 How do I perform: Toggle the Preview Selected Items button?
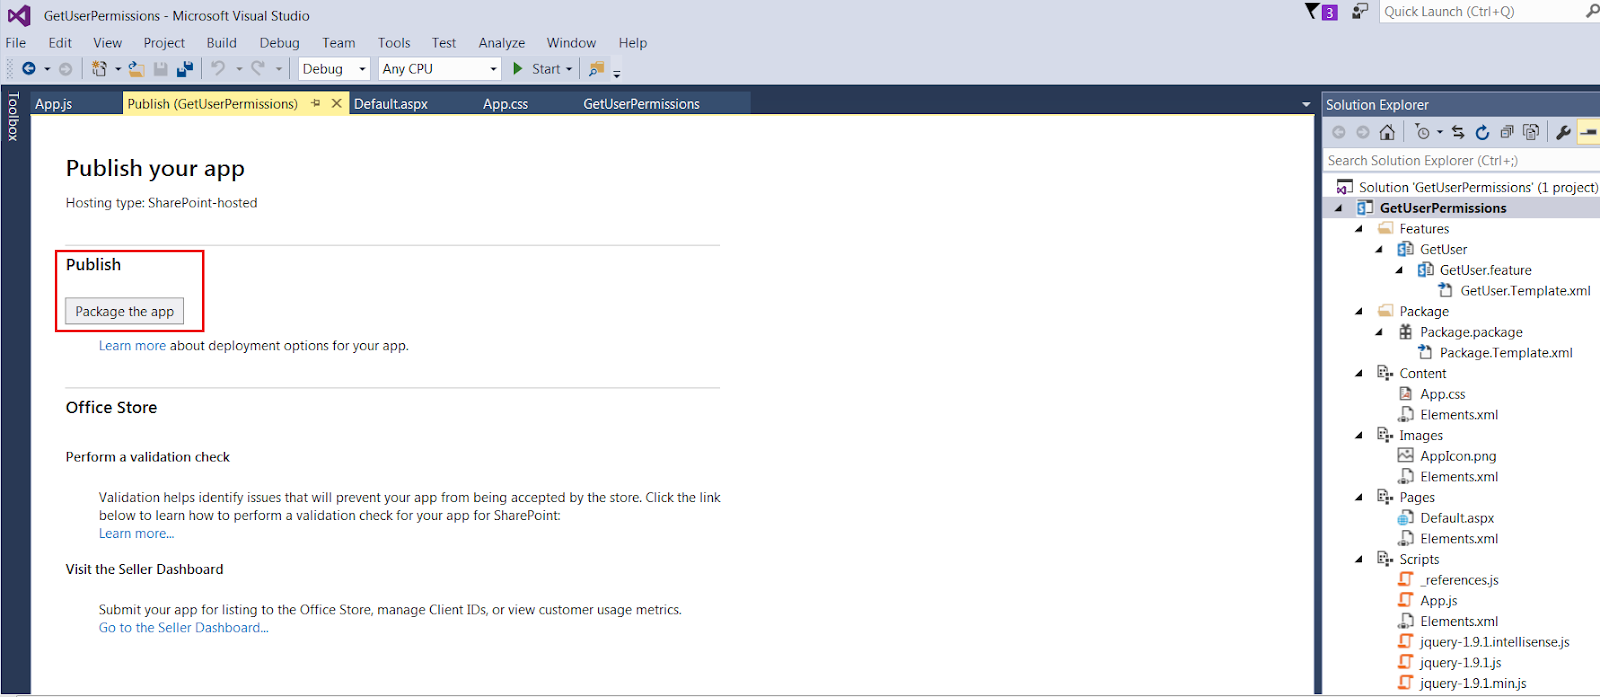1588,132
